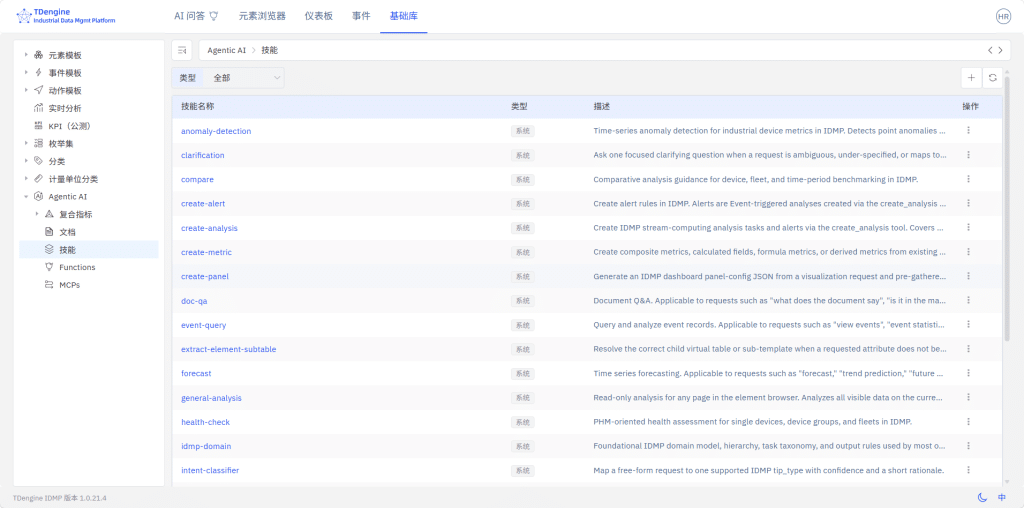Switch to the 仪表板 tab
Image resolution: width=1024 pixels, height=508 pixels.
click(x=319, y=16)
